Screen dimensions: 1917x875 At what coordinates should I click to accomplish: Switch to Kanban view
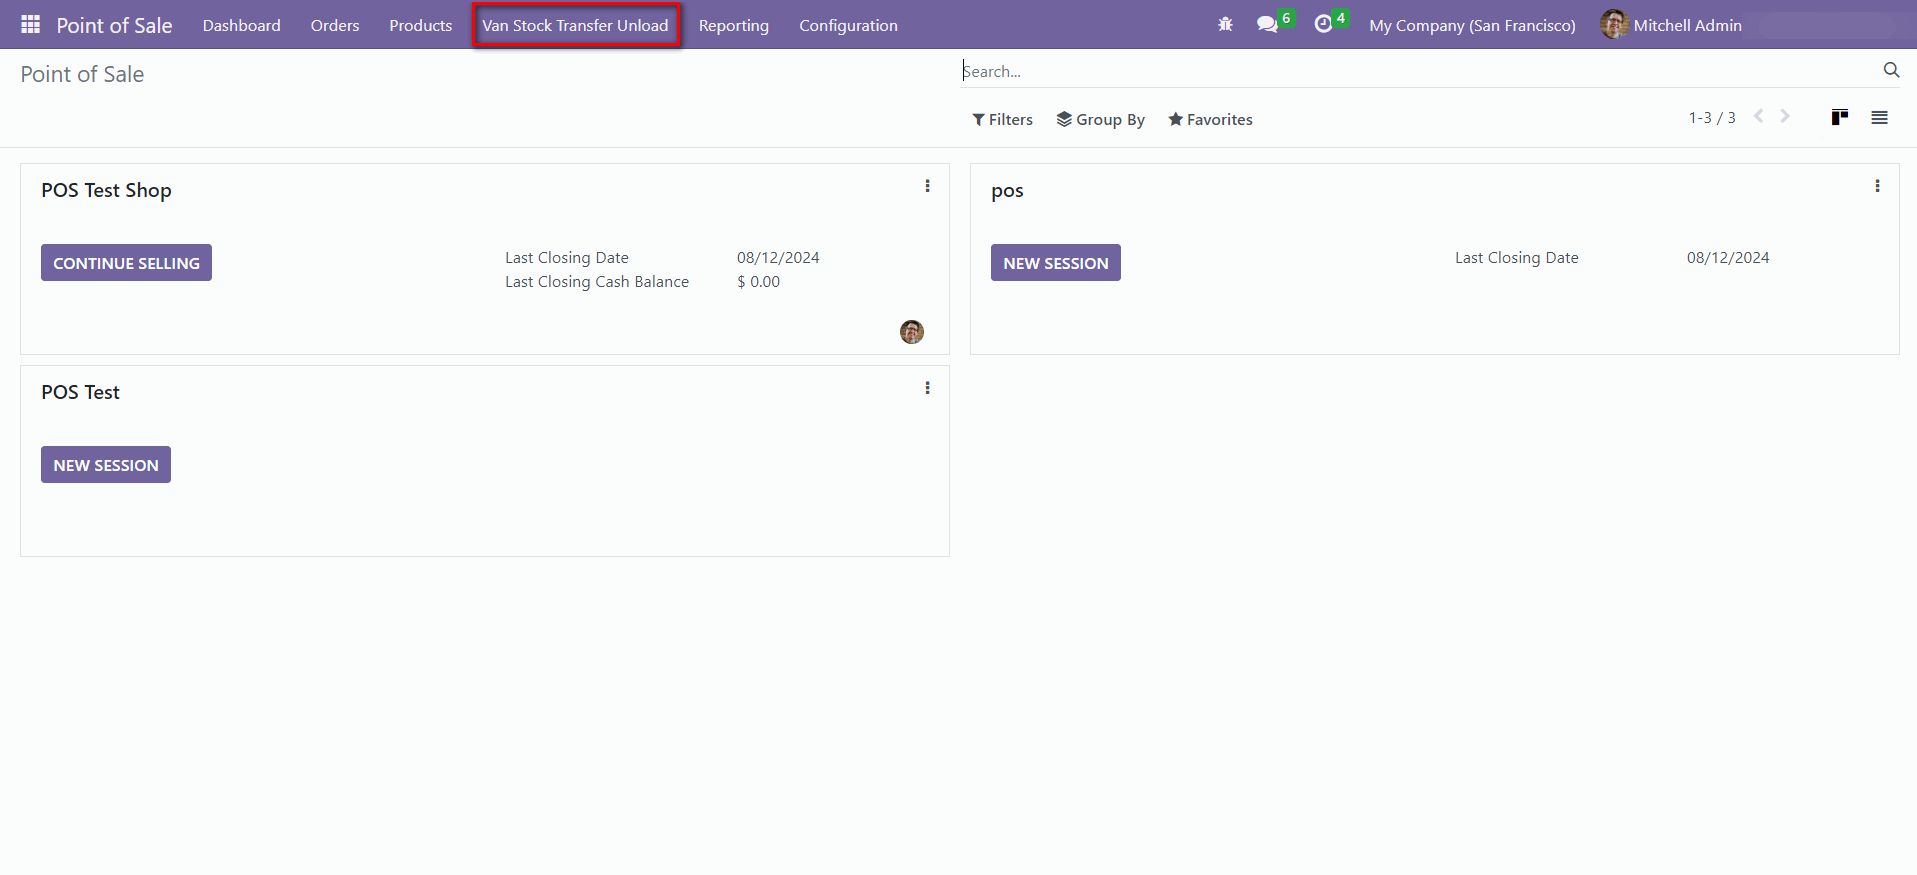pyautogui.click(x=1839, y=118)
